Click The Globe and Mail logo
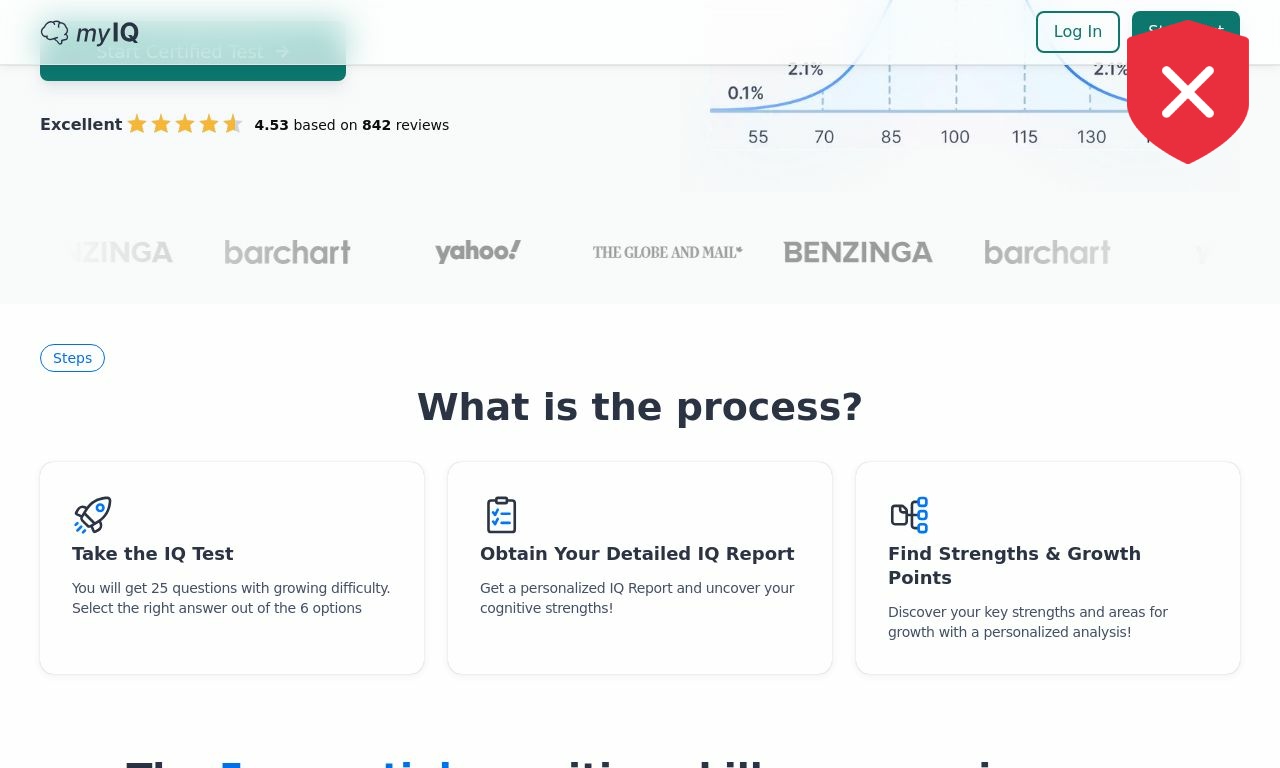Screen dimensions: 1280x768 click(x=668, y=252)
